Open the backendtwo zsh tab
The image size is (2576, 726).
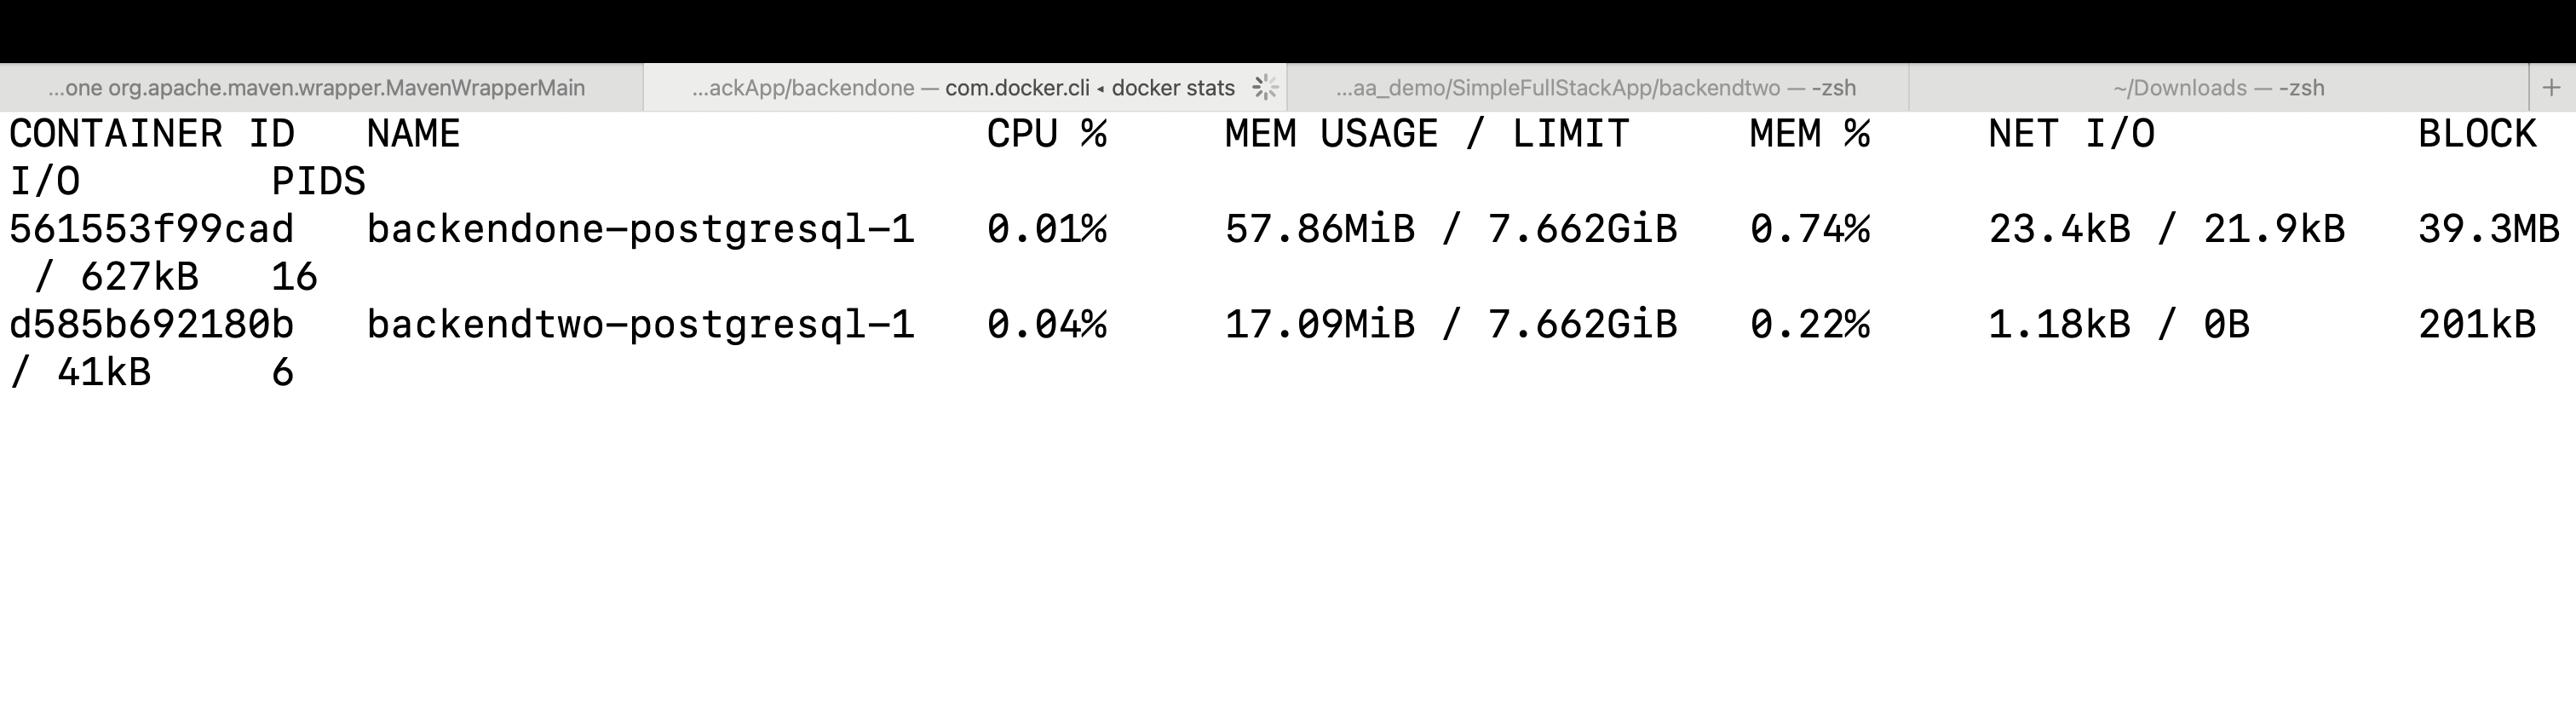point(1597,88)
